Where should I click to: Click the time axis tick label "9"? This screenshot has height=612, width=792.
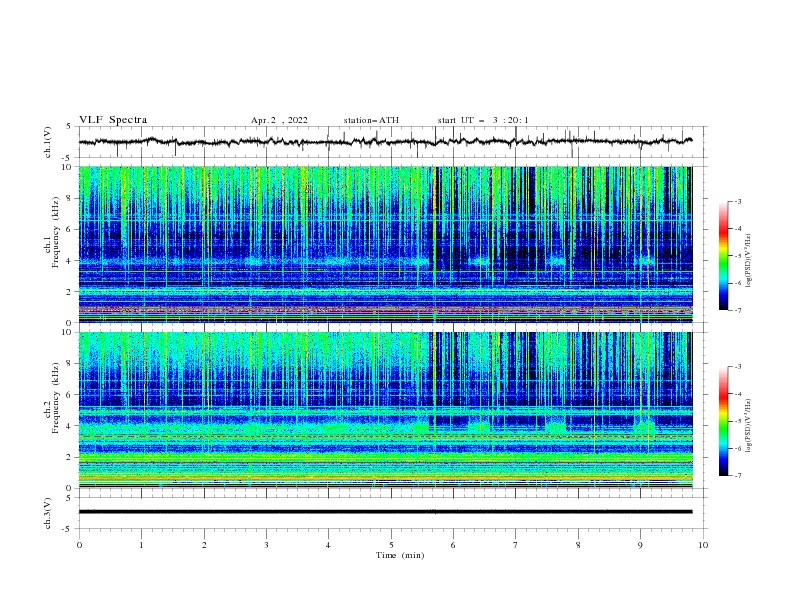pyautogui.click(x=640, y=545)
